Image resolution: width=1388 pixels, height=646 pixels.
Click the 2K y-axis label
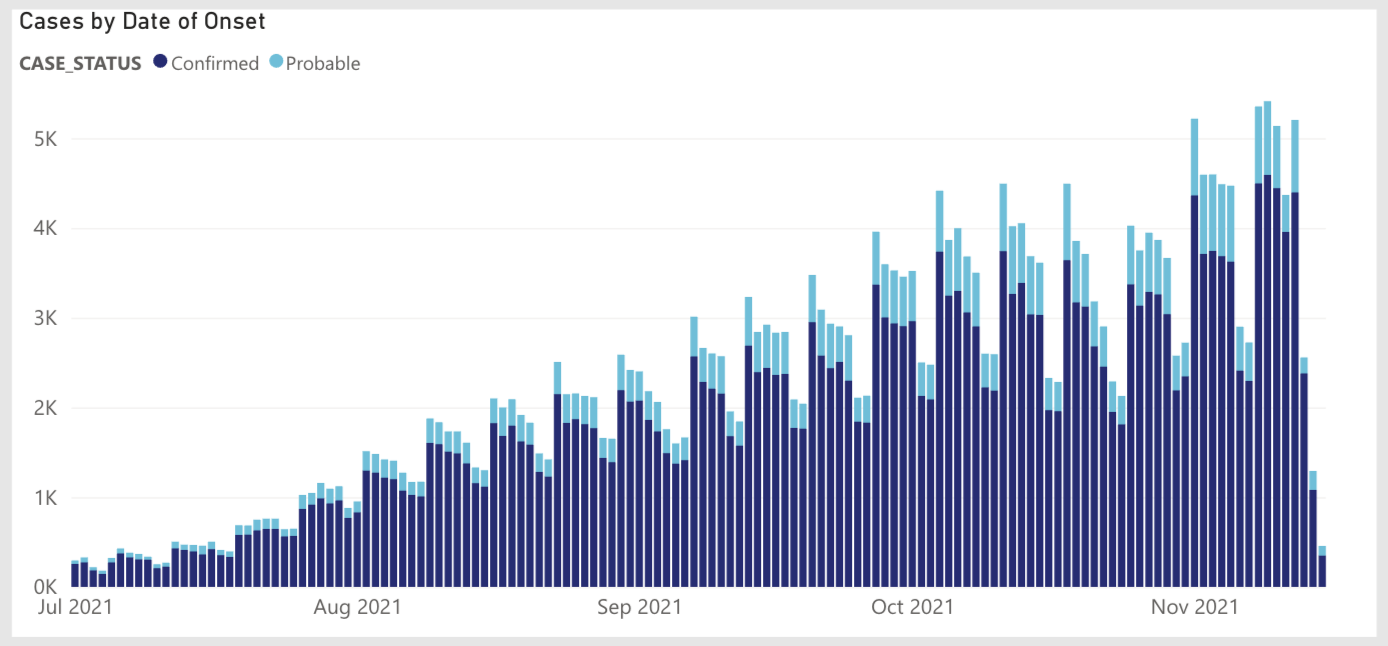click(x=47, y=409)
